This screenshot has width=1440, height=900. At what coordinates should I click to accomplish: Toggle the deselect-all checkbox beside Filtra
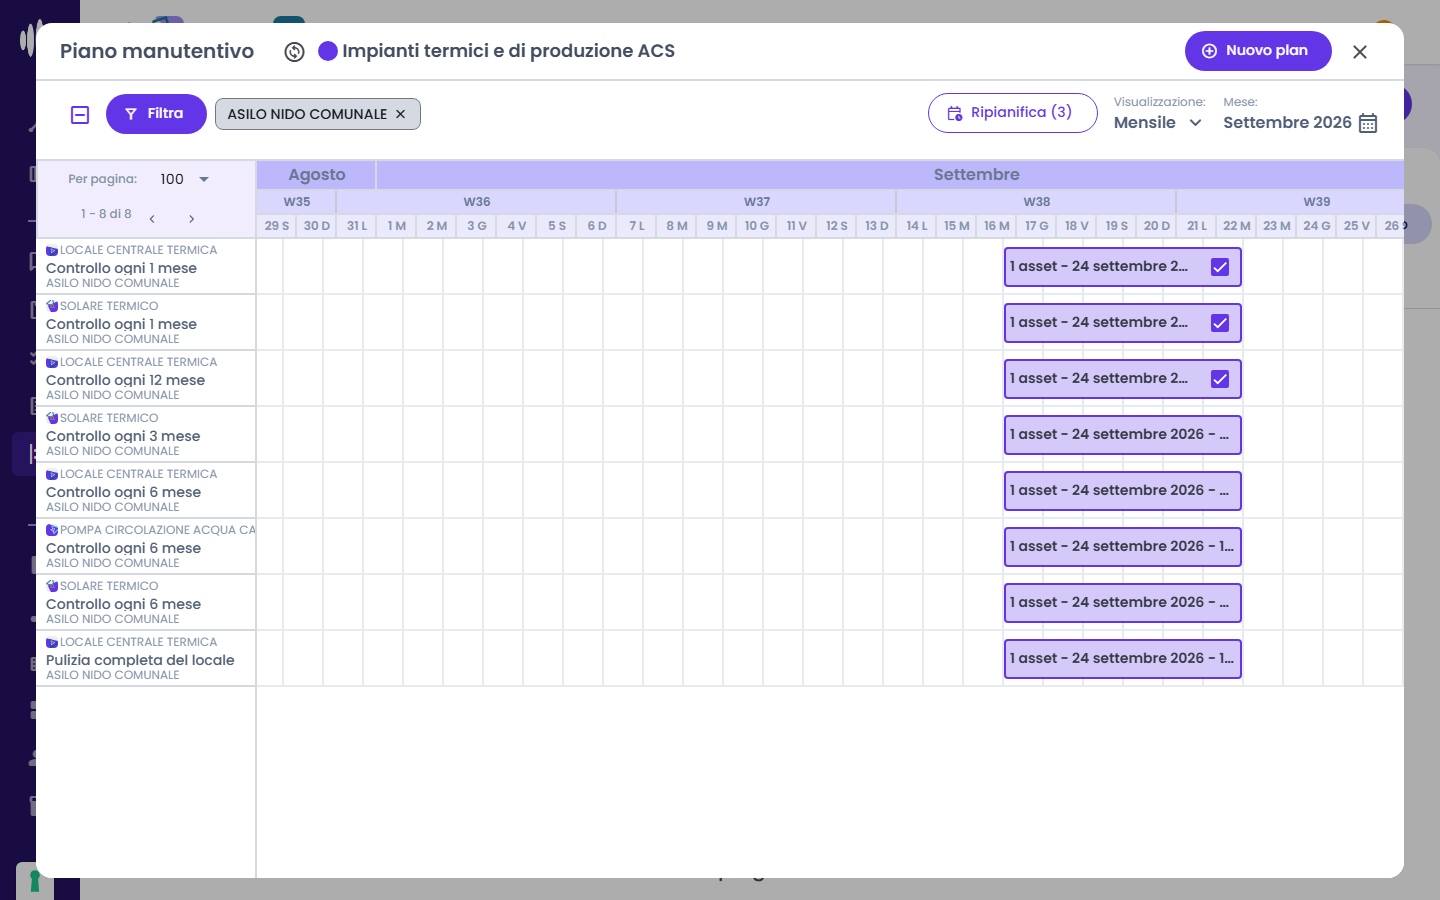80,115
